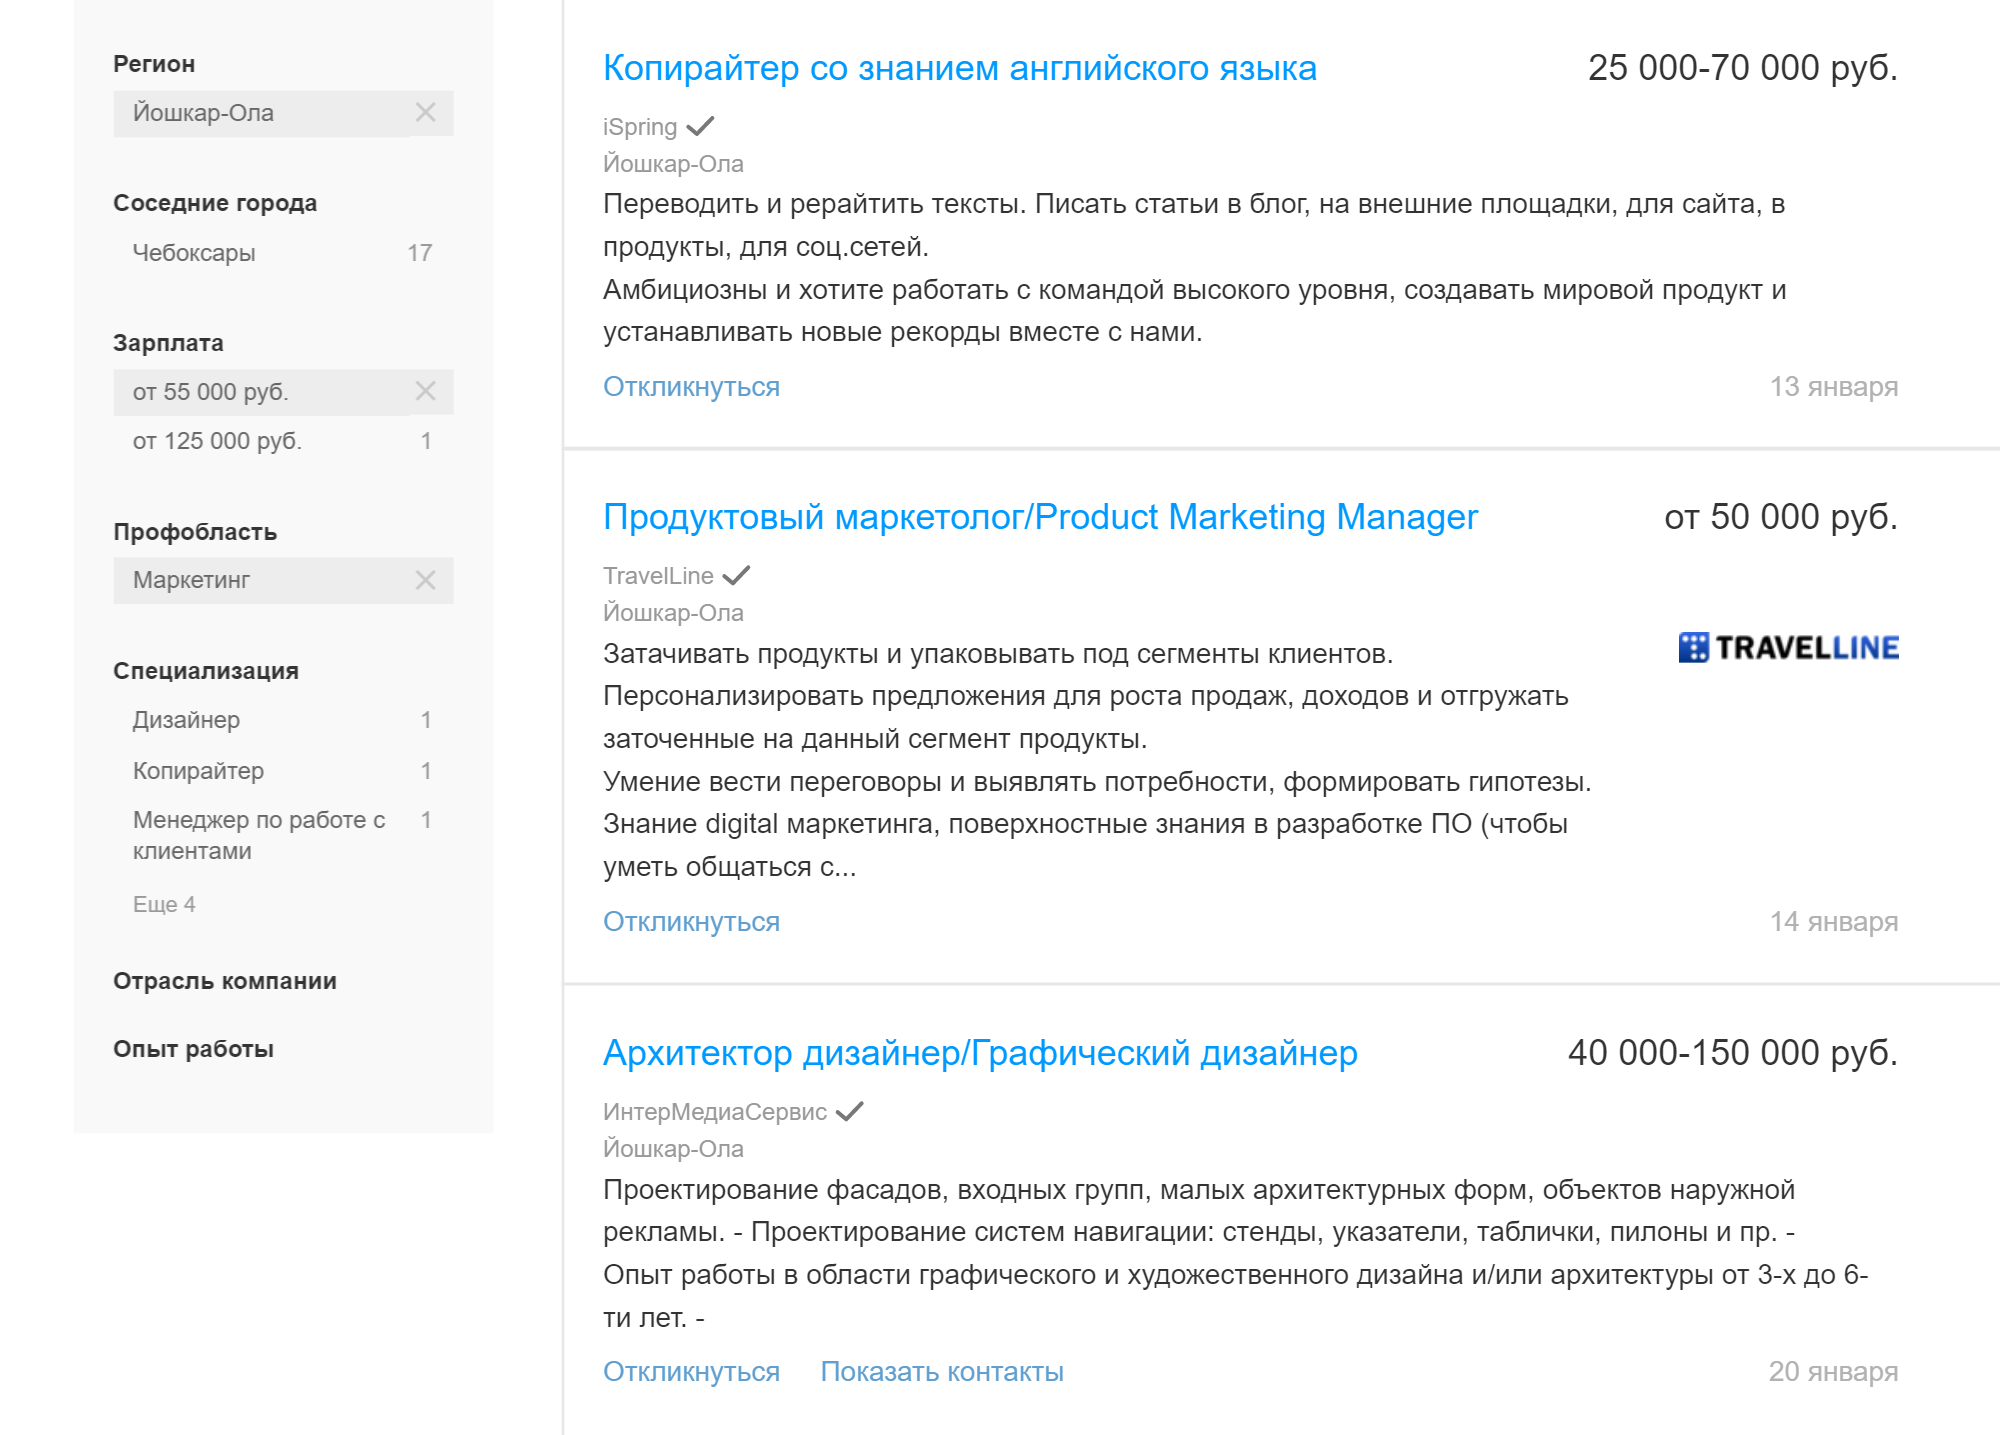
Task: Select the от 125 000 руб. salary option
Action: click(x=283, y=441)
